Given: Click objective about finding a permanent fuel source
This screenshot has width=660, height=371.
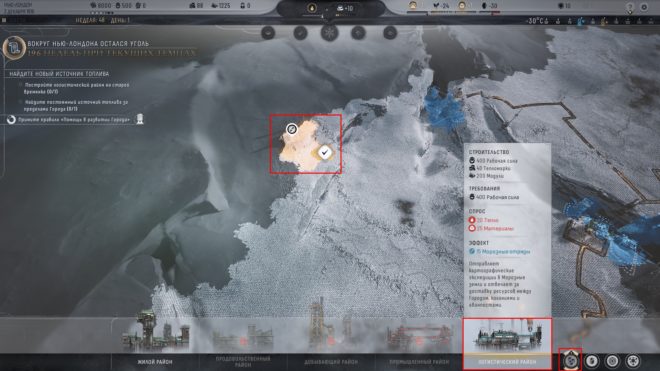Looking at the screenshot, I should point(76,105).
